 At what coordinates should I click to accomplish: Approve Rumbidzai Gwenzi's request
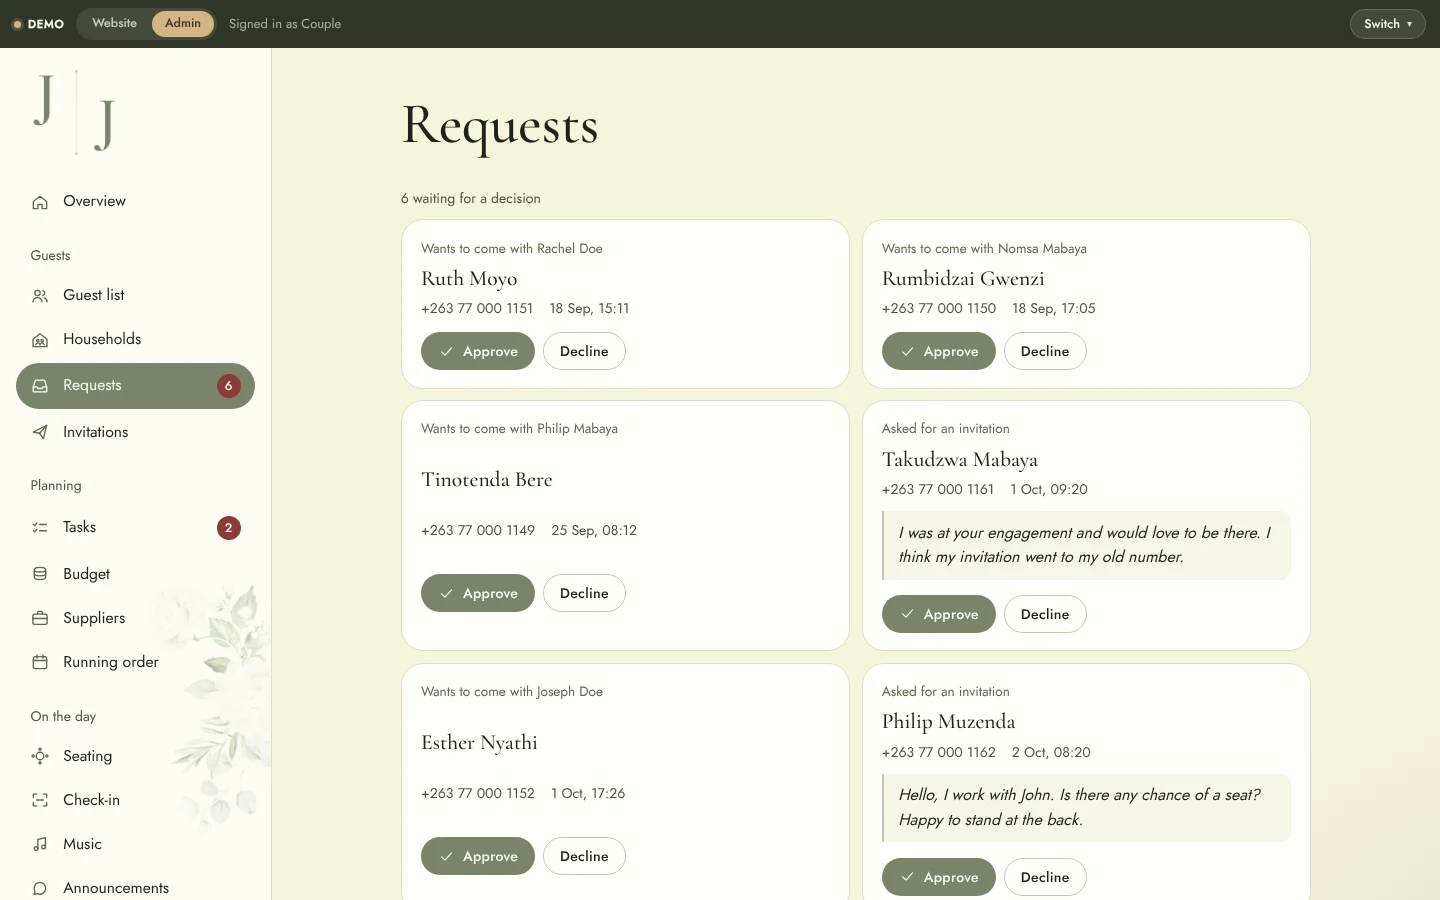(939, 352)
